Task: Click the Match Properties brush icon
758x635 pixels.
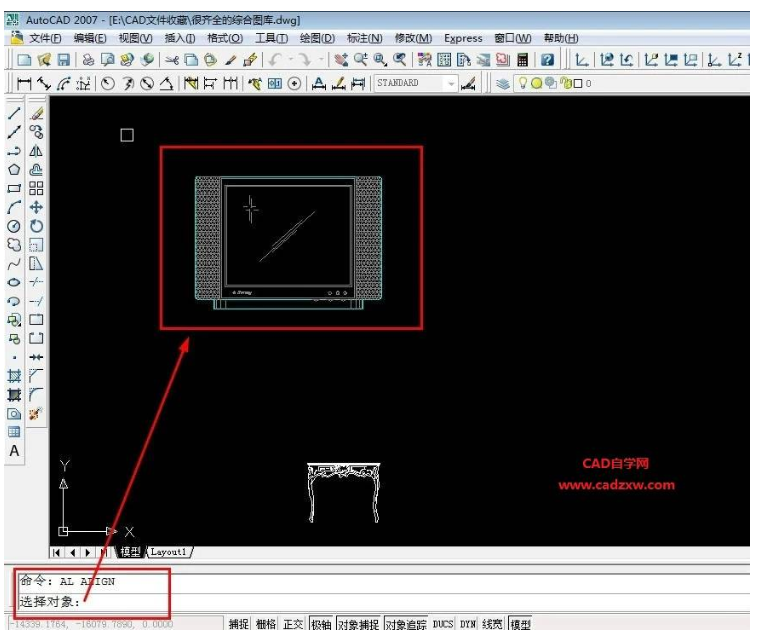Action: click(x=231, y=60)
